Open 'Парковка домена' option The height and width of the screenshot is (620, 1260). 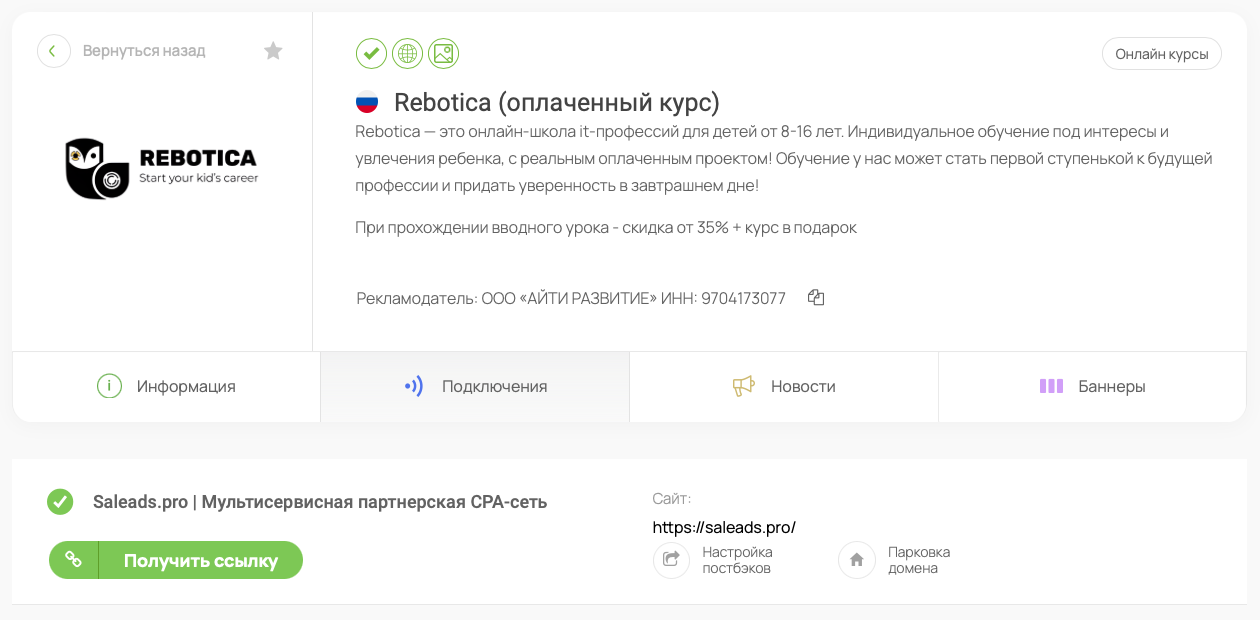click(919, 560)
